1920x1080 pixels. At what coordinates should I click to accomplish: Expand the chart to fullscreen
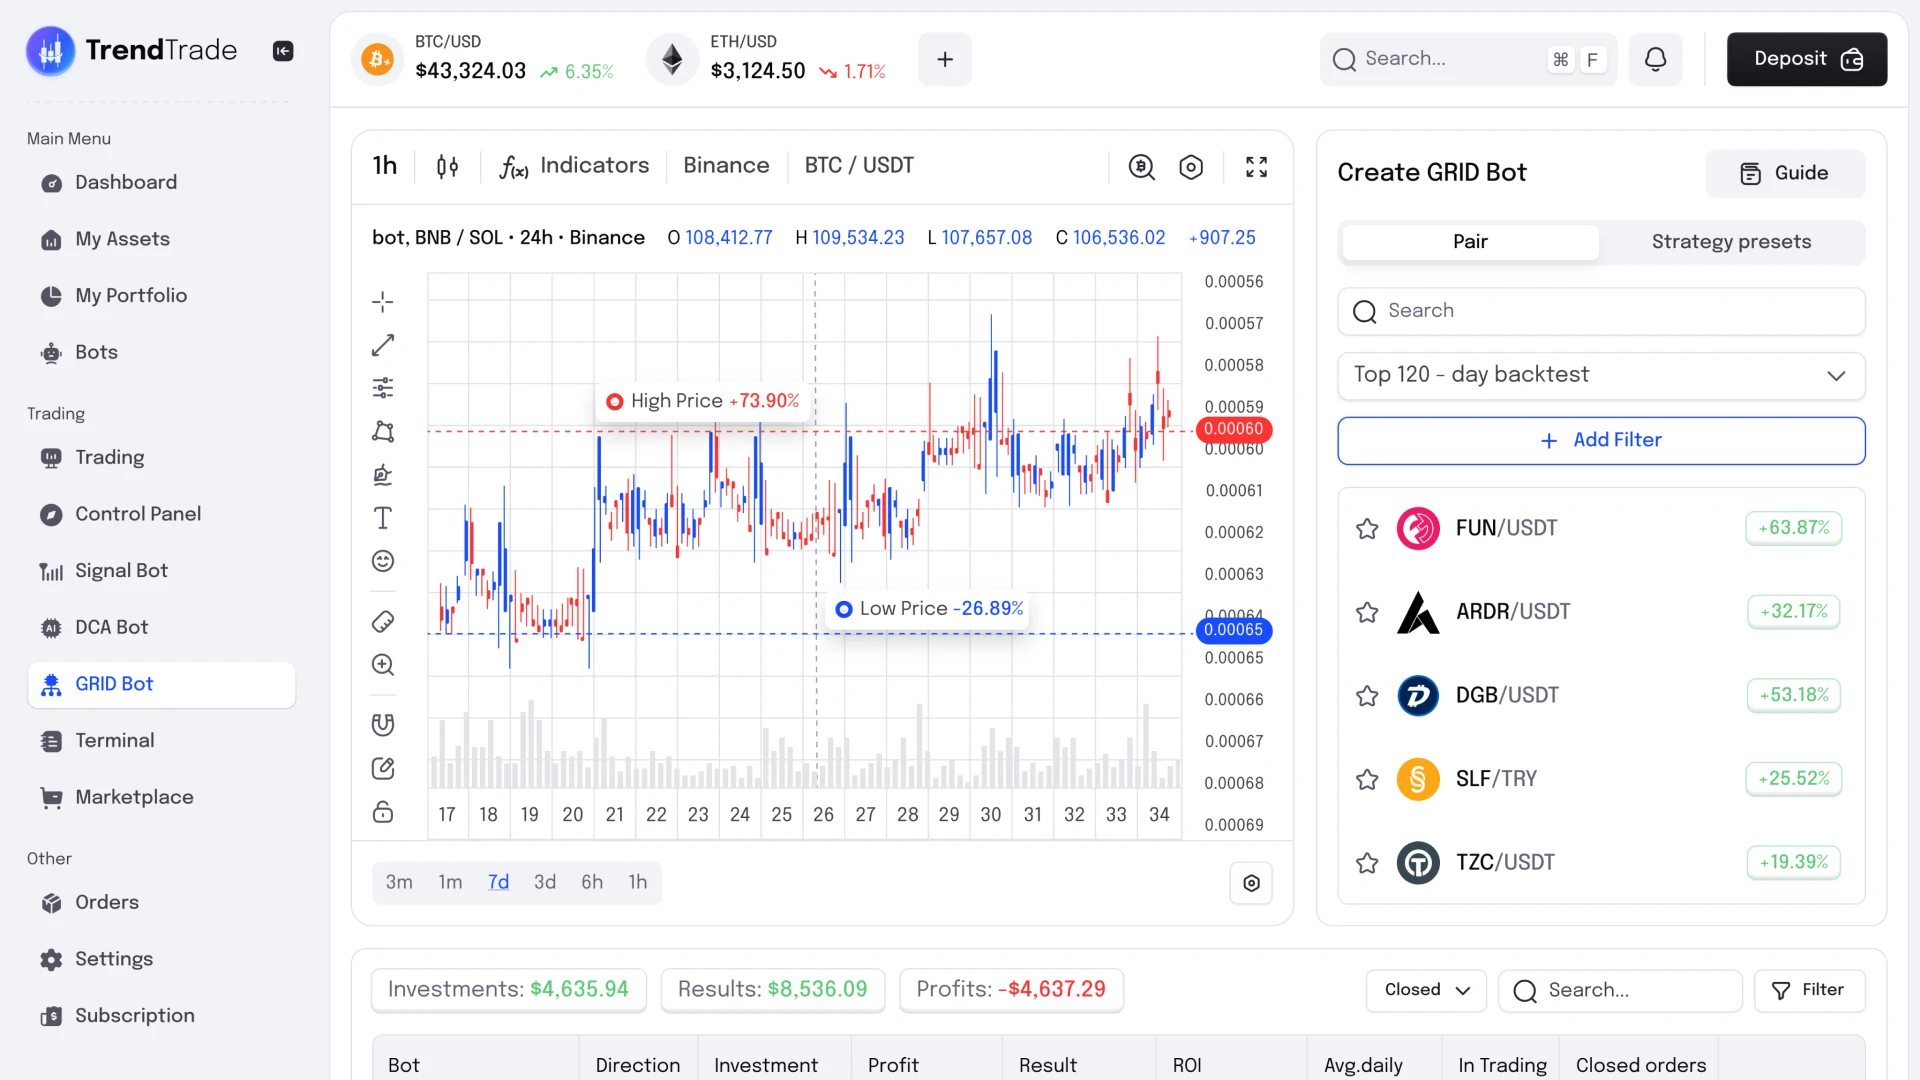tap(1256, 166)
